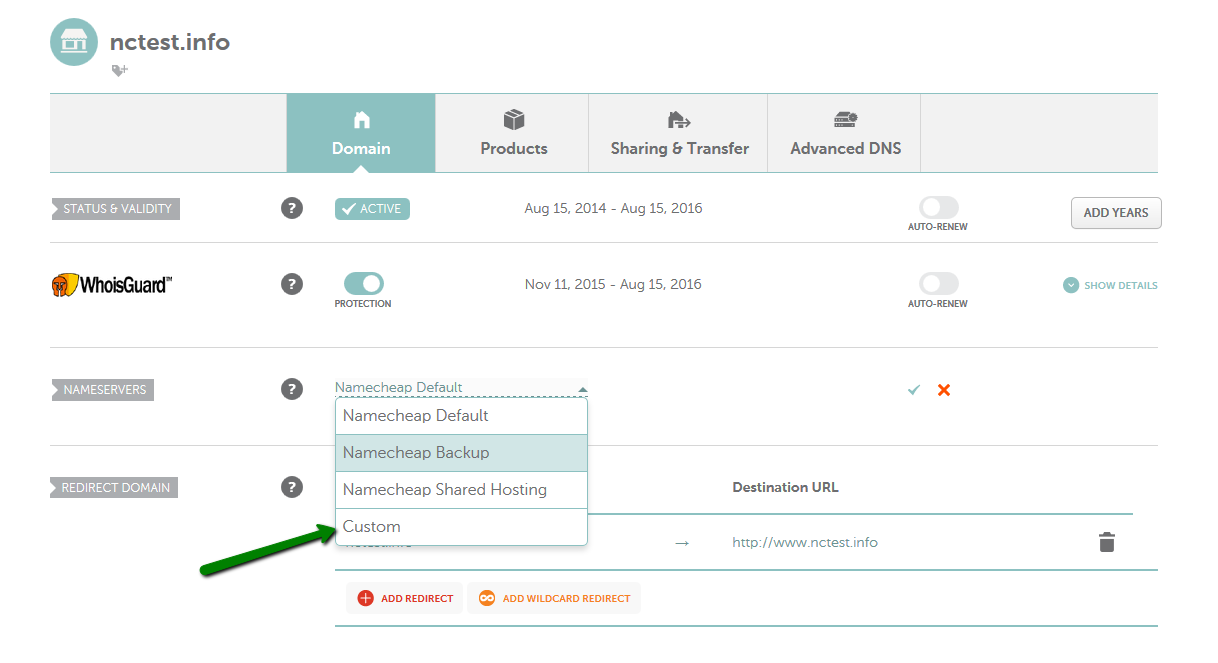Toggle domain auto-renew switch in Status row

(938, 207)
